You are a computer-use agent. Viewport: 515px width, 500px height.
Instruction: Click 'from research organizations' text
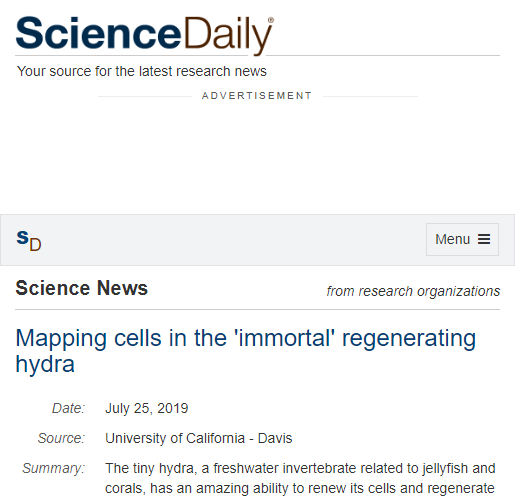[413, 291]
